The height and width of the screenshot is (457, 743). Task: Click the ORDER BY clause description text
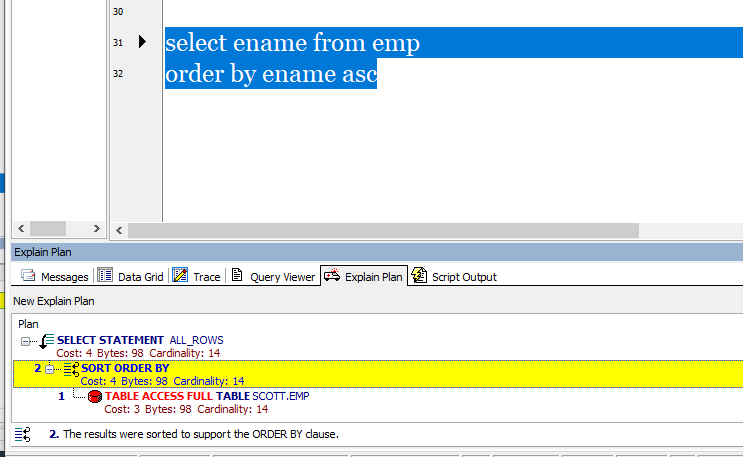[x=201, y=434]
